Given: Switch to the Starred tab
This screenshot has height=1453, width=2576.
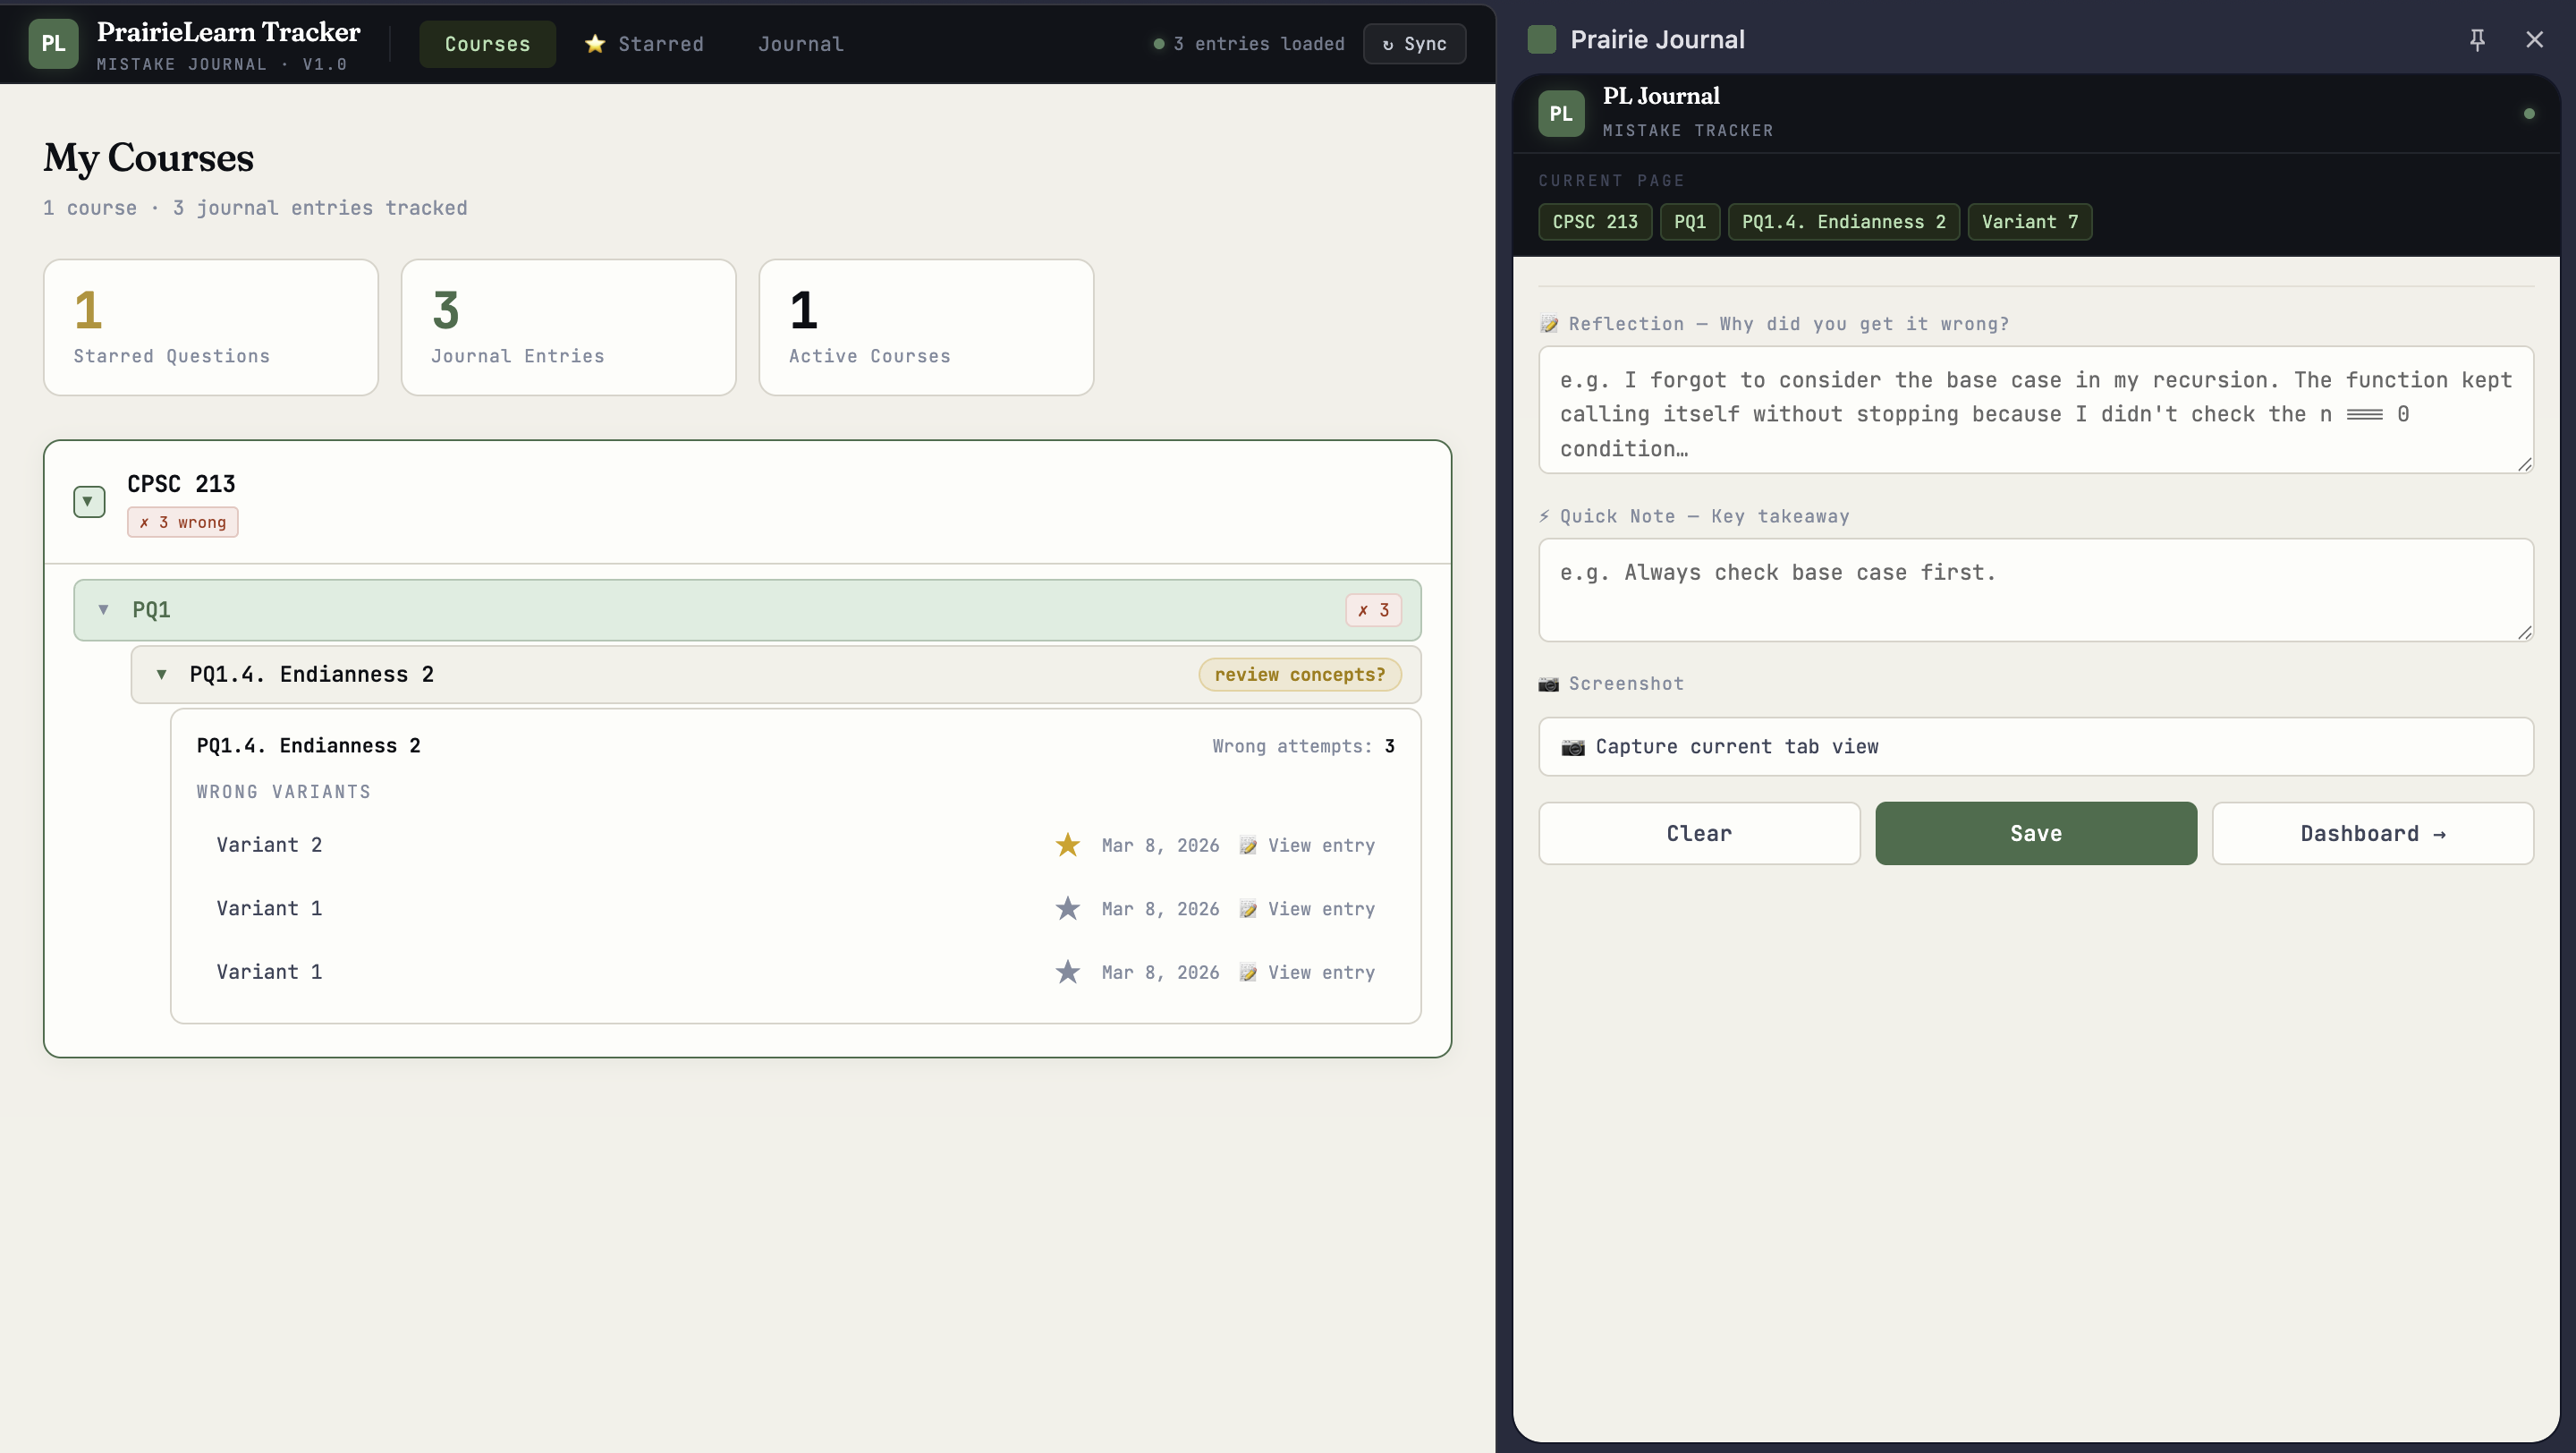Looking at the screenshot, I should point(645,44).
